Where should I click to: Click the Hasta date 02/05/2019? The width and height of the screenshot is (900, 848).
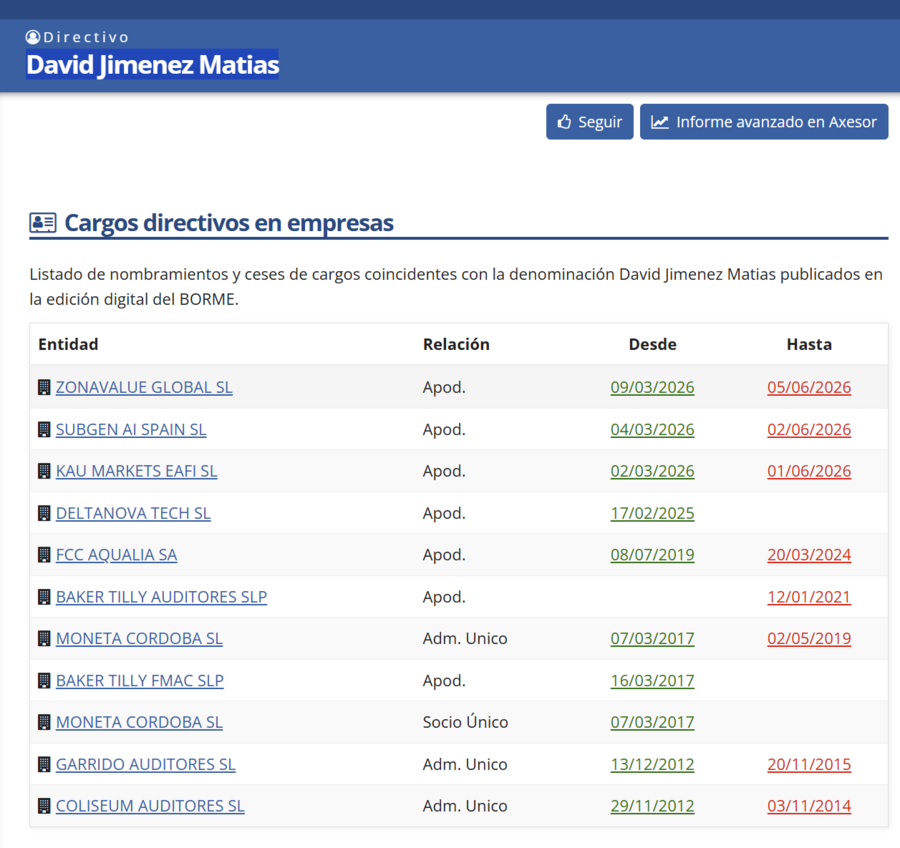click(x=809, y=639)
